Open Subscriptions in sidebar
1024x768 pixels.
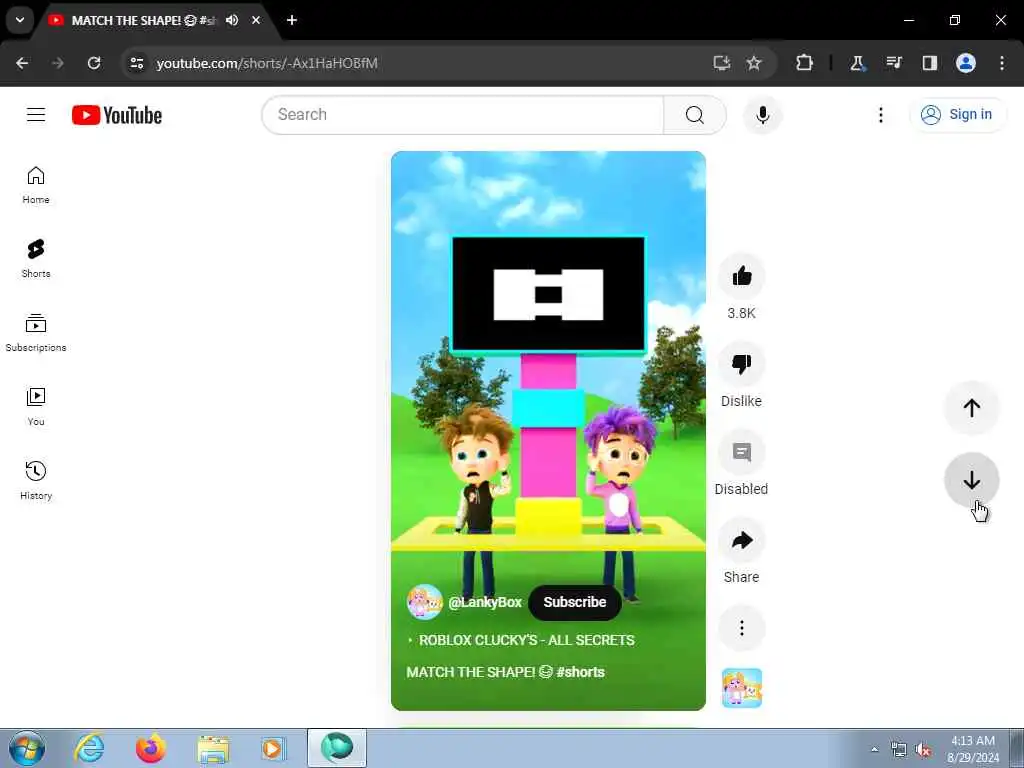(x=36, y=333)
